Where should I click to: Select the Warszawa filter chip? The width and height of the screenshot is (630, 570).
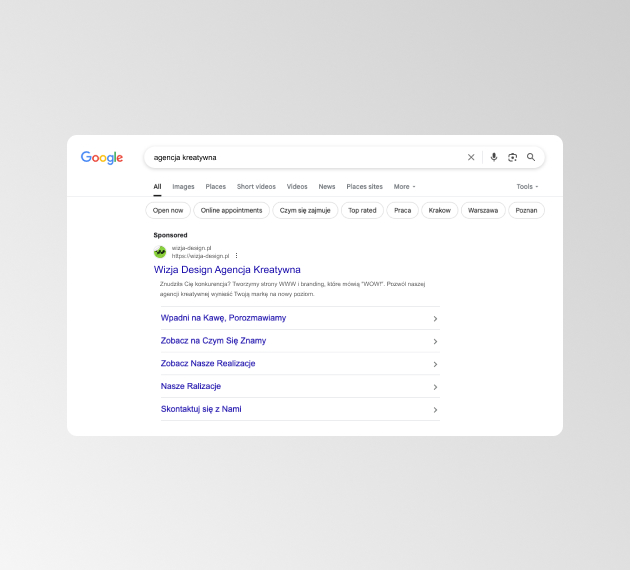click(483, 210)
